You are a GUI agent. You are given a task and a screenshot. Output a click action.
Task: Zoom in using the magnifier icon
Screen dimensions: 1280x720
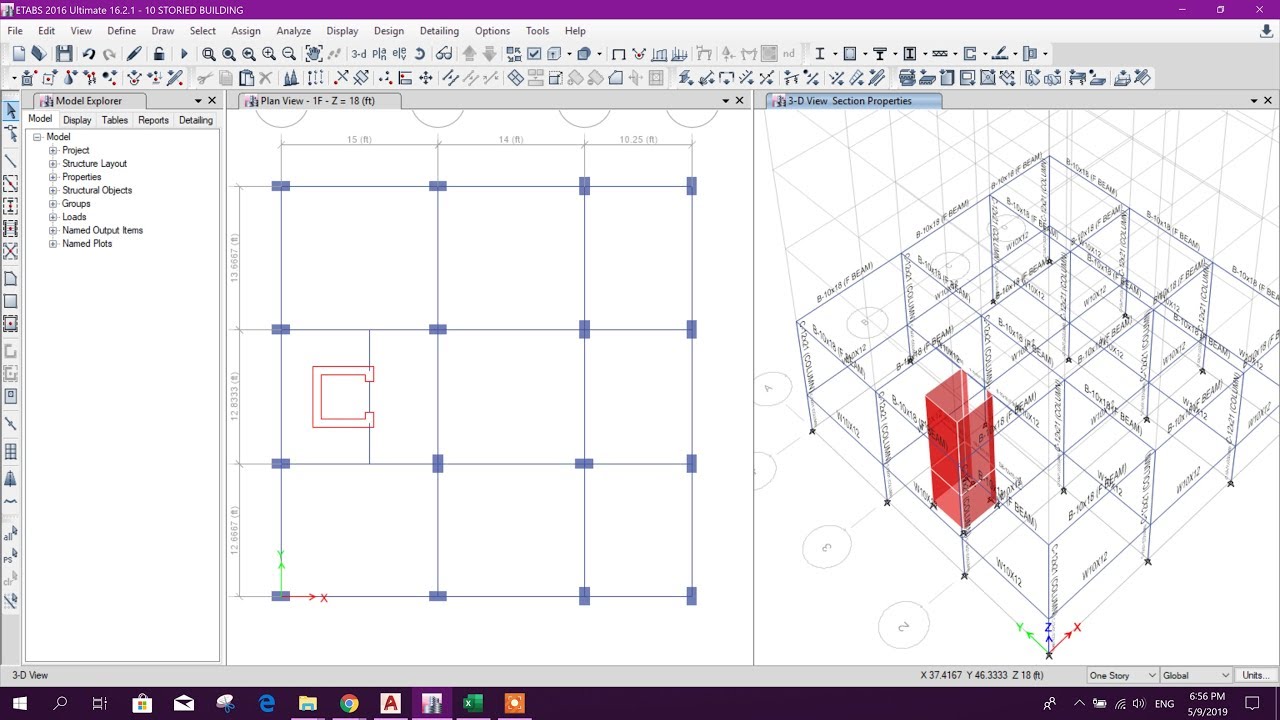(x=269, y=52)
